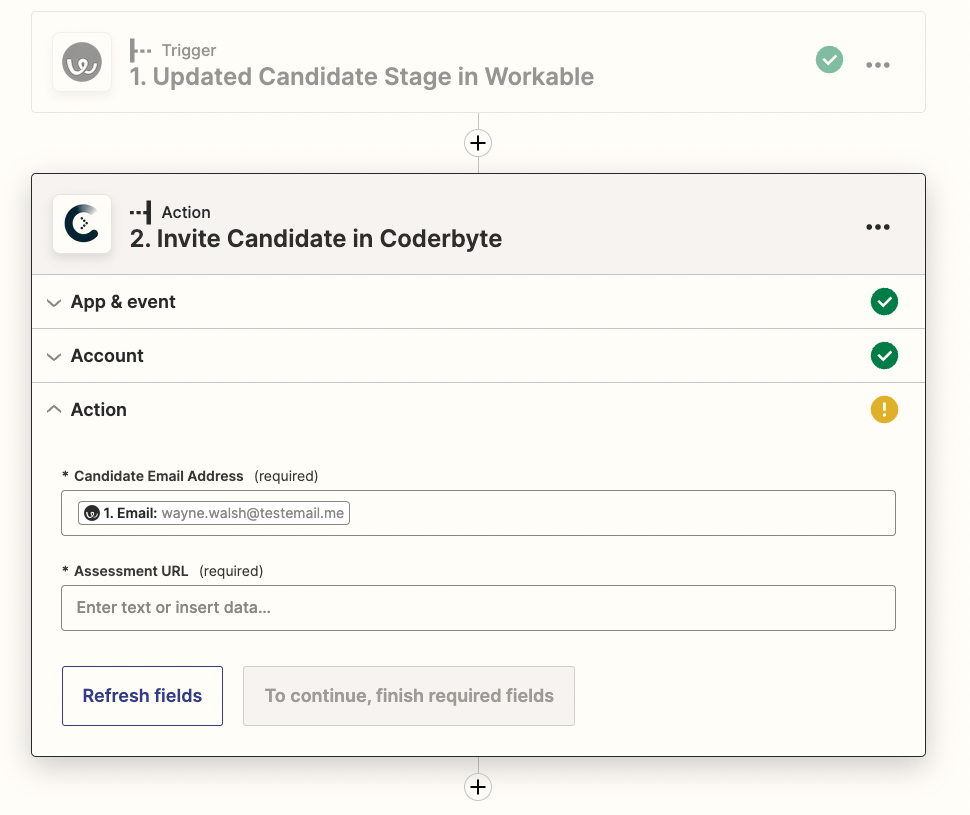Expand the Account section chevron
970x815 pixels.
coord(54,356)
